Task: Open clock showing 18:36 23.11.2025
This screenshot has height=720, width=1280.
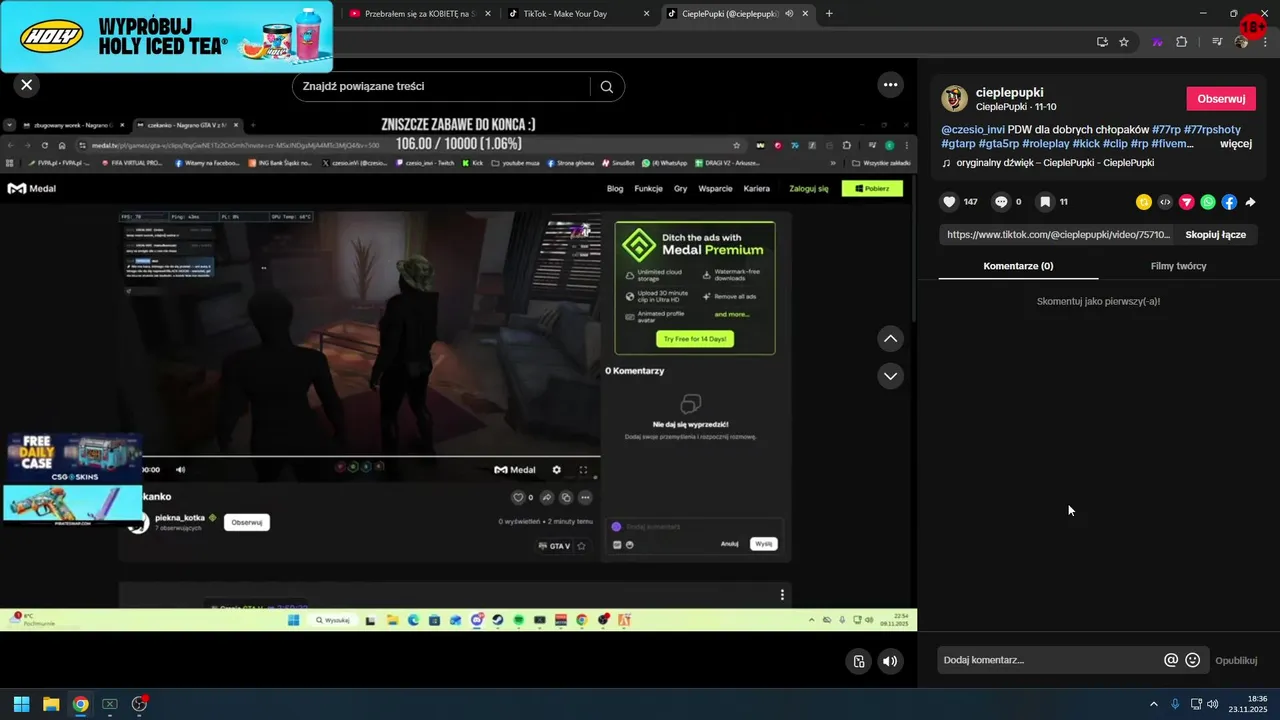Action: click(1248, 704)
